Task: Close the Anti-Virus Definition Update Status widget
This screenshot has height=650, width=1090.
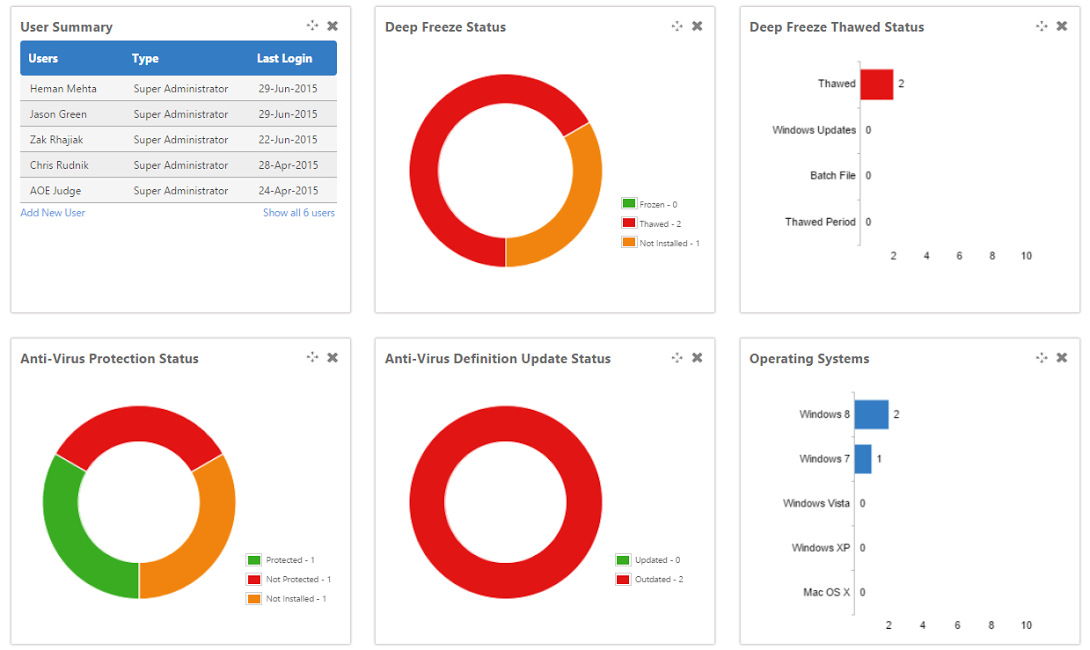Action: pyautogui.click(x=697, y=357)
